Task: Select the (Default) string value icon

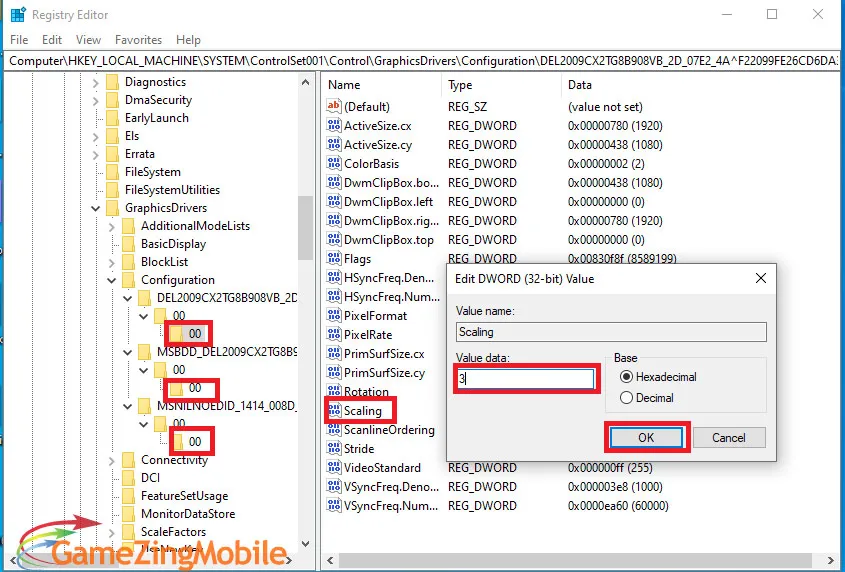Action: [x=334, y=106]
